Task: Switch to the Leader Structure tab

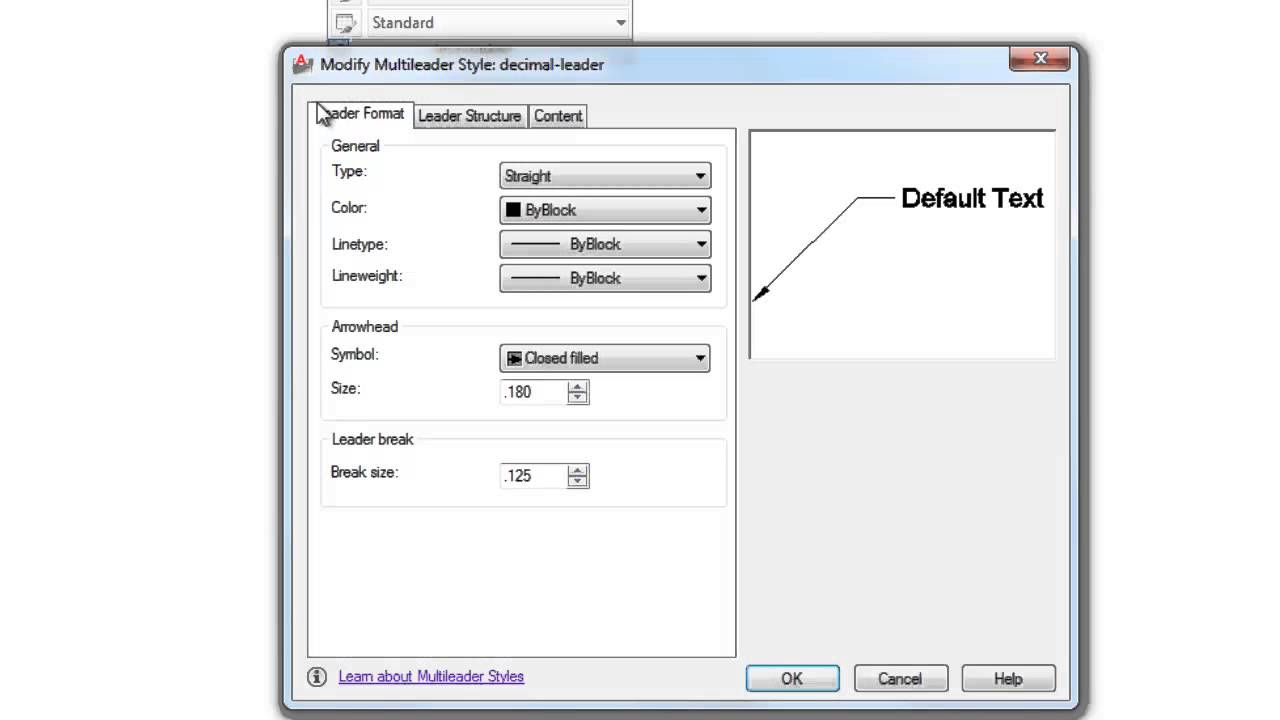Action: (469, 116)
